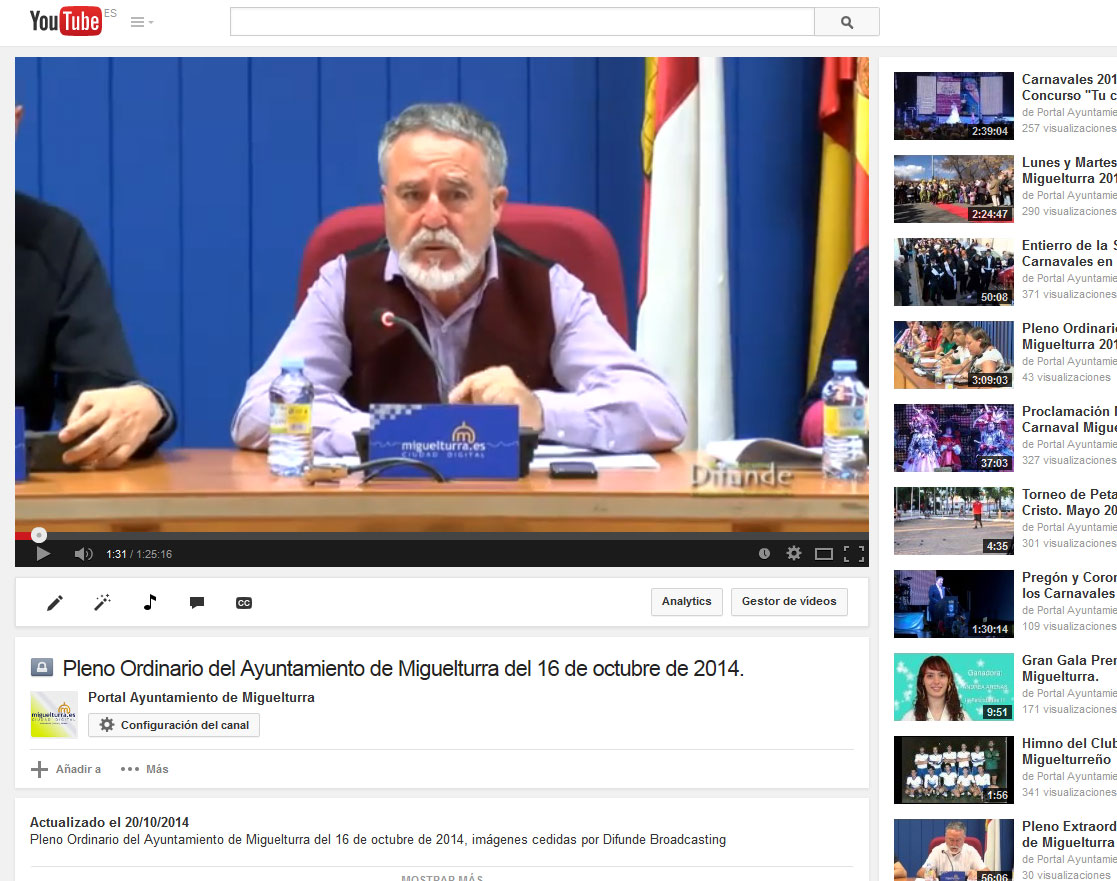Click the YouTube logo to go home
The height and width of the screenshot is (881, 1117).
[x=66, y=21]
